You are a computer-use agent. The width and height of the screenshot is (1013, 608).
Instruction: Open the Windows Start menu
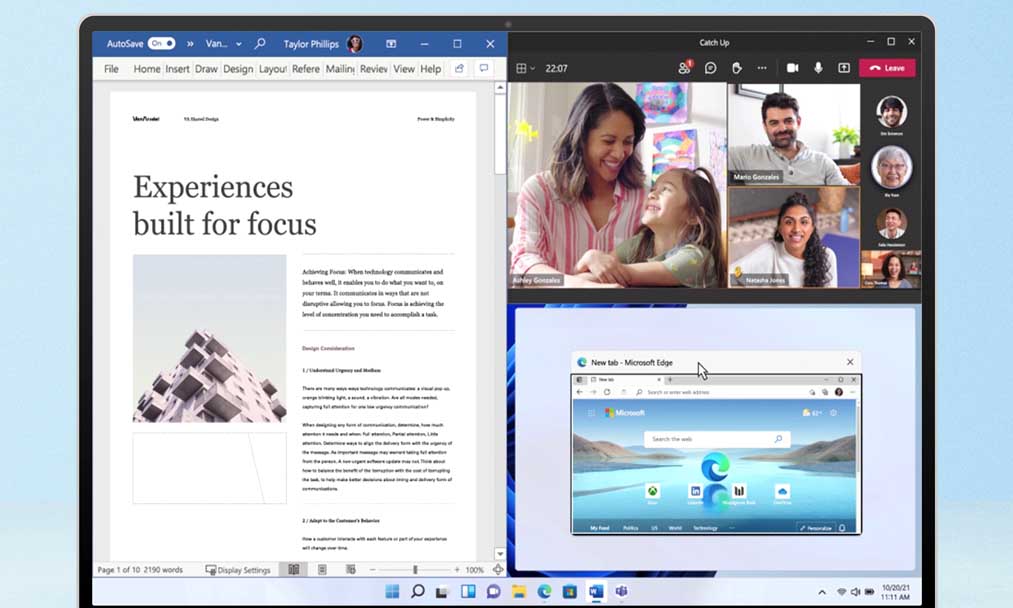pos(392,591)
